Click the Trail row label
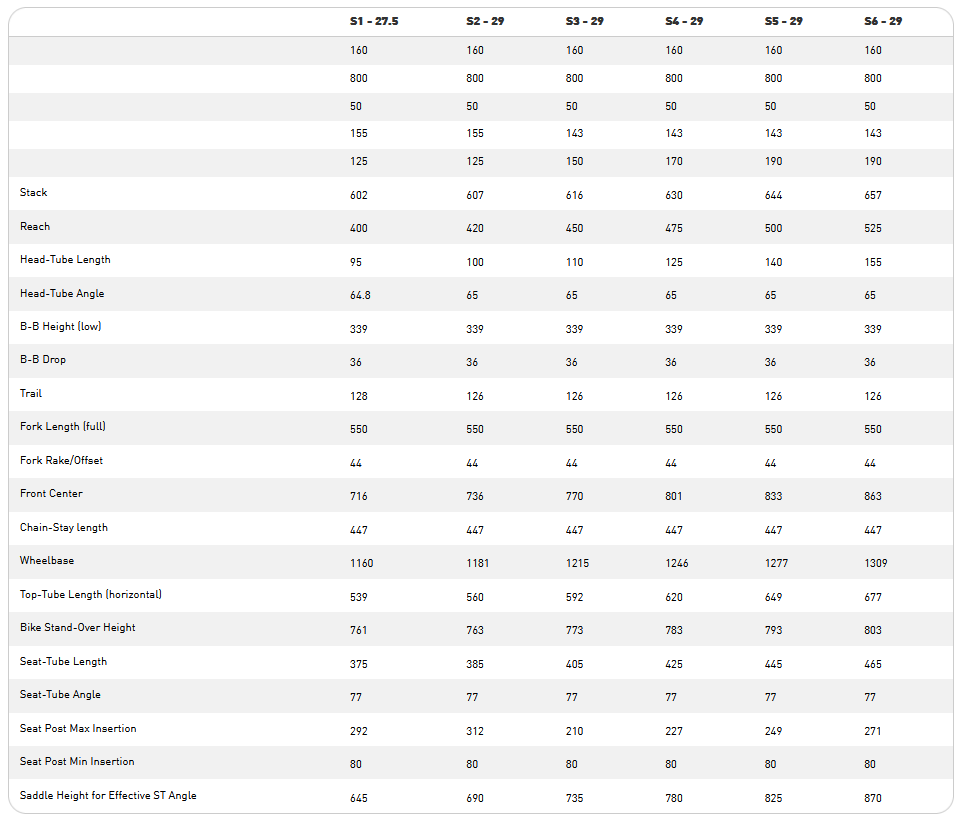Screen dimensions: 958x818 (x=31, y=393)
